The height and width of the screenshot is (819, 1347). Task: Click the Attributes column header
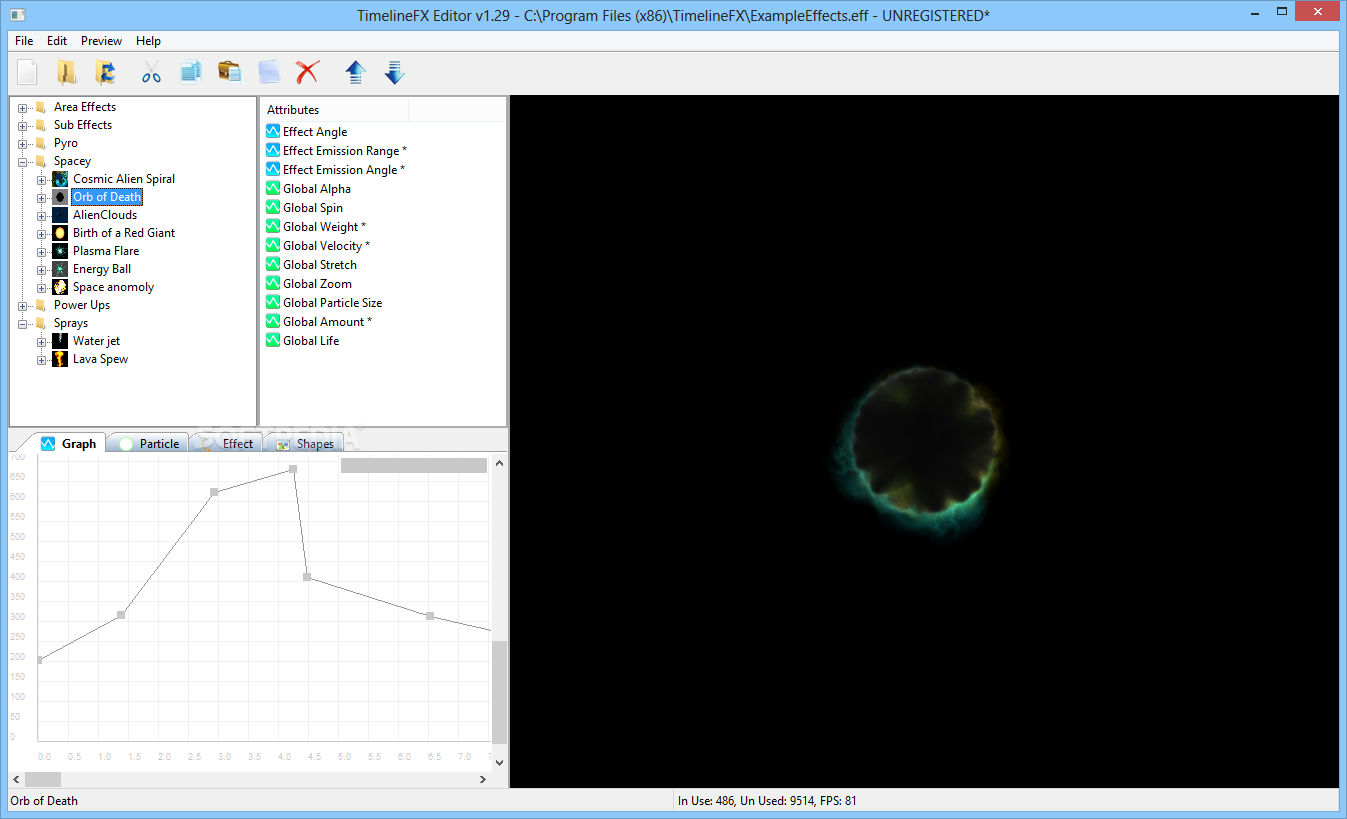tap(334, 109)
